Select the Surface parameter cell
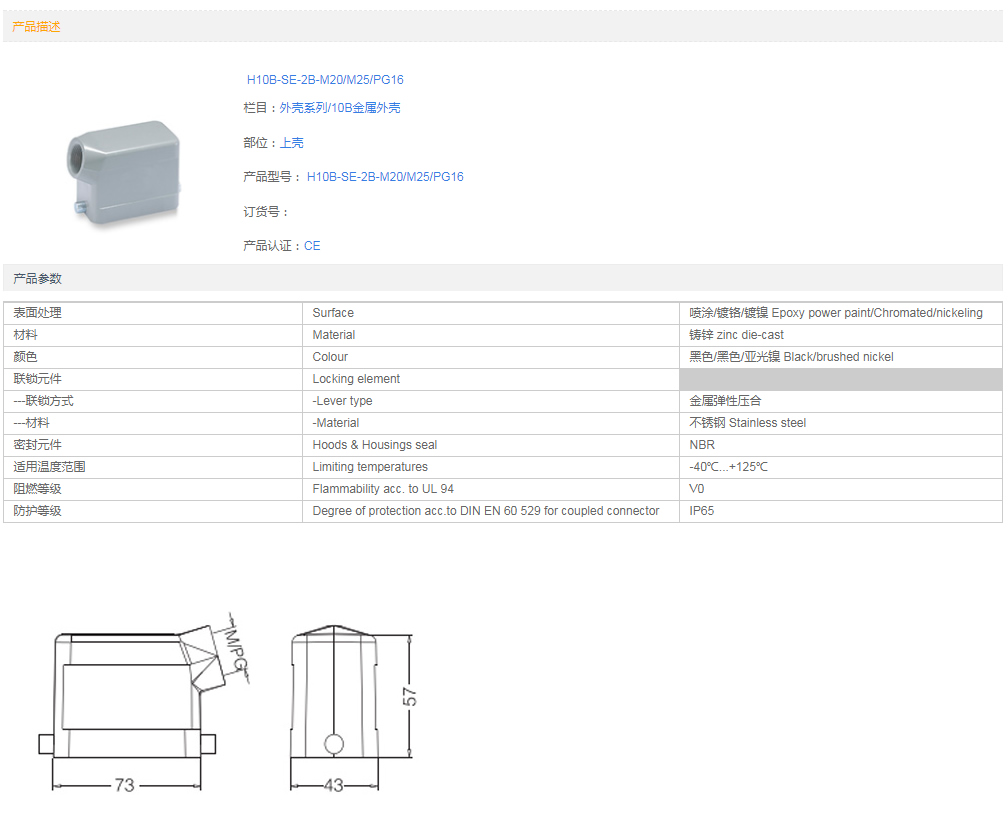This screenshot has width=1008, height=828. [x=333, y=313]
